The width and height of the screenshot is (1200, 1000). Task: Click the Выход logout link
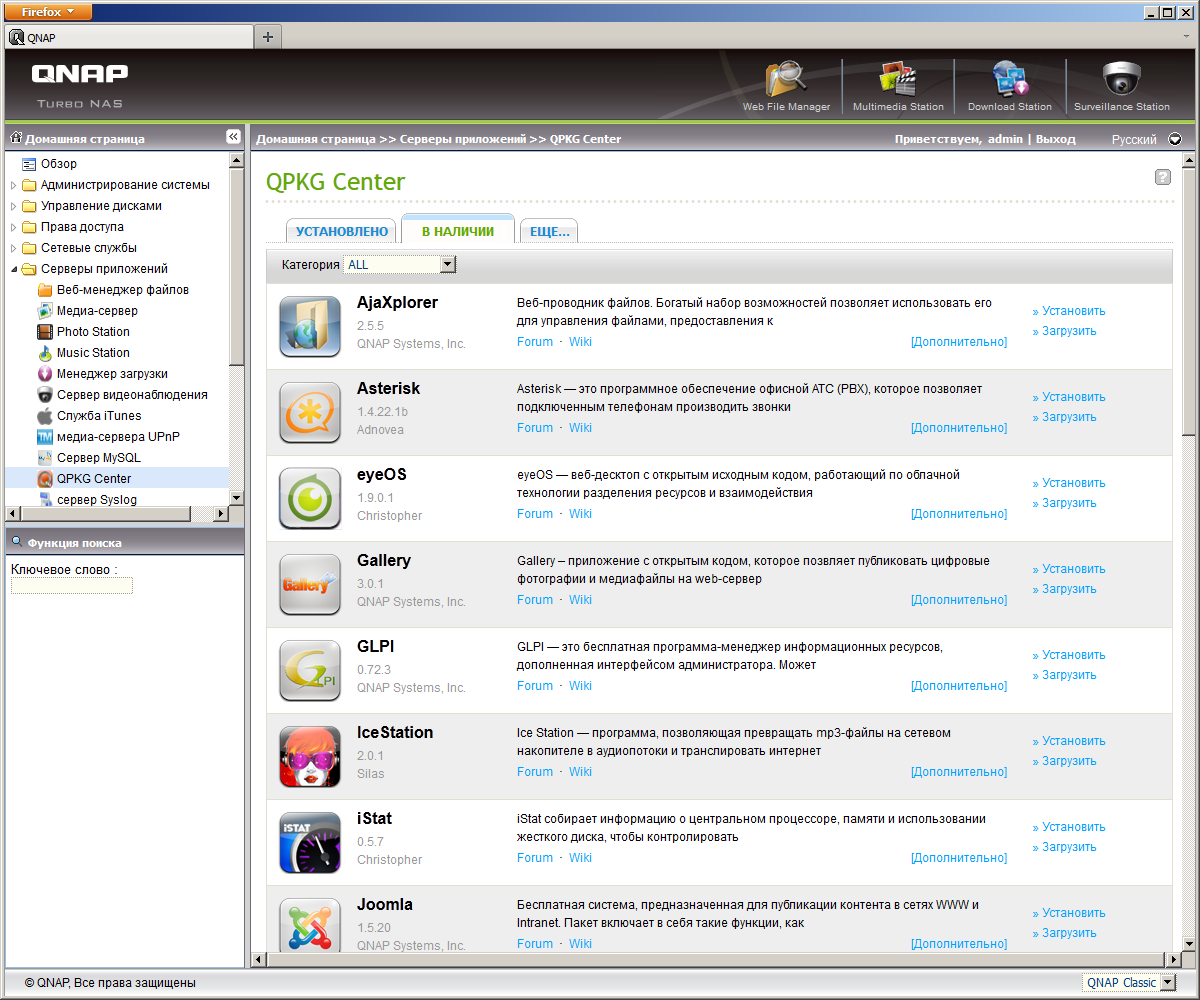pyautogui.click(x=1056, y=140)
